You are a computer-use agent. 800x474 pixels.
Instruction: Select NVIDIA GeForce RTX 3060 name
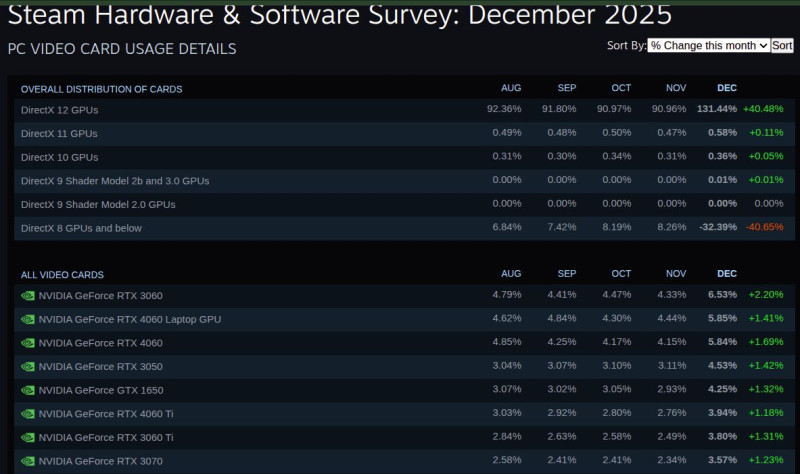101,296
